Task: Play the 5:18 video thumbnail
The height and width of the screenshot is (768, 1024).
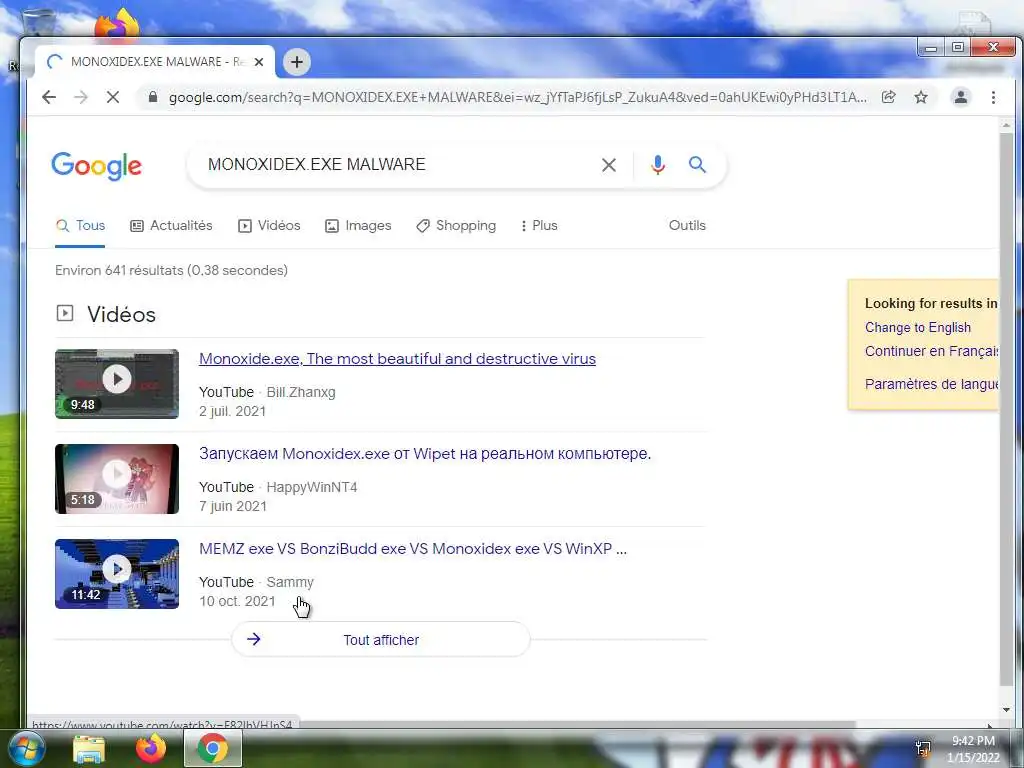Action: click(x=117, y=479)
